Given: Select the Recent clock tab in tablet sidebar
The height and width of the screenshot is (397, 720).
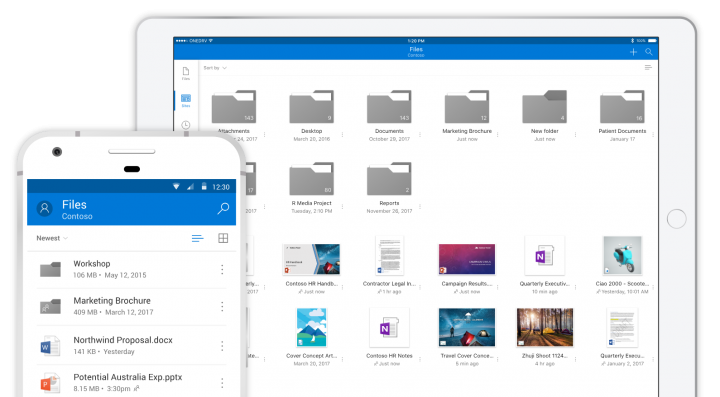Looking at the screenshot, I should (186, 125).
